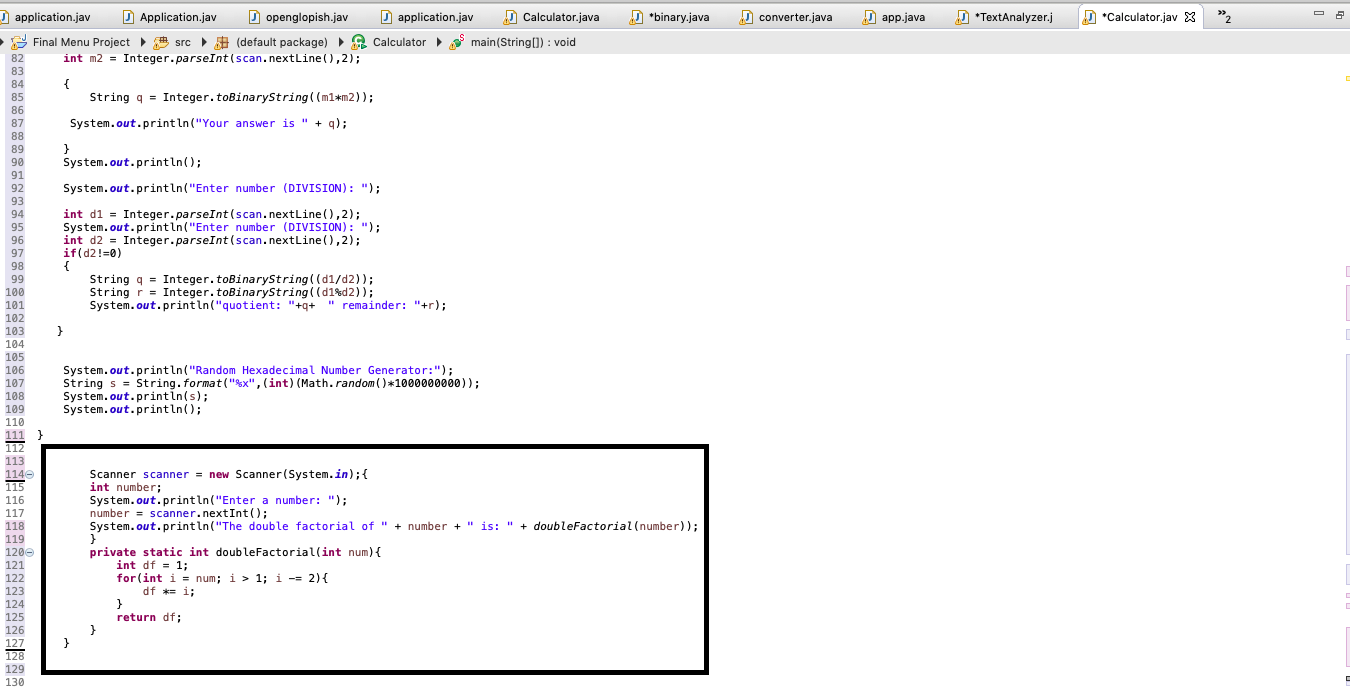This screenshot has height=690, width=1350.
Task: Restore the editor area with the restore icon
Action: tap(1340, 14)
